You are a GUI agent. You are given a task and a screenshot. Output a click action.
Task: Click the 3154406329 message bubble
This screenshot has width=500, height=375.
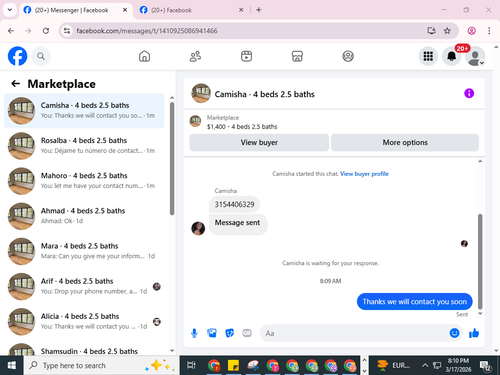tap(234, 204)
